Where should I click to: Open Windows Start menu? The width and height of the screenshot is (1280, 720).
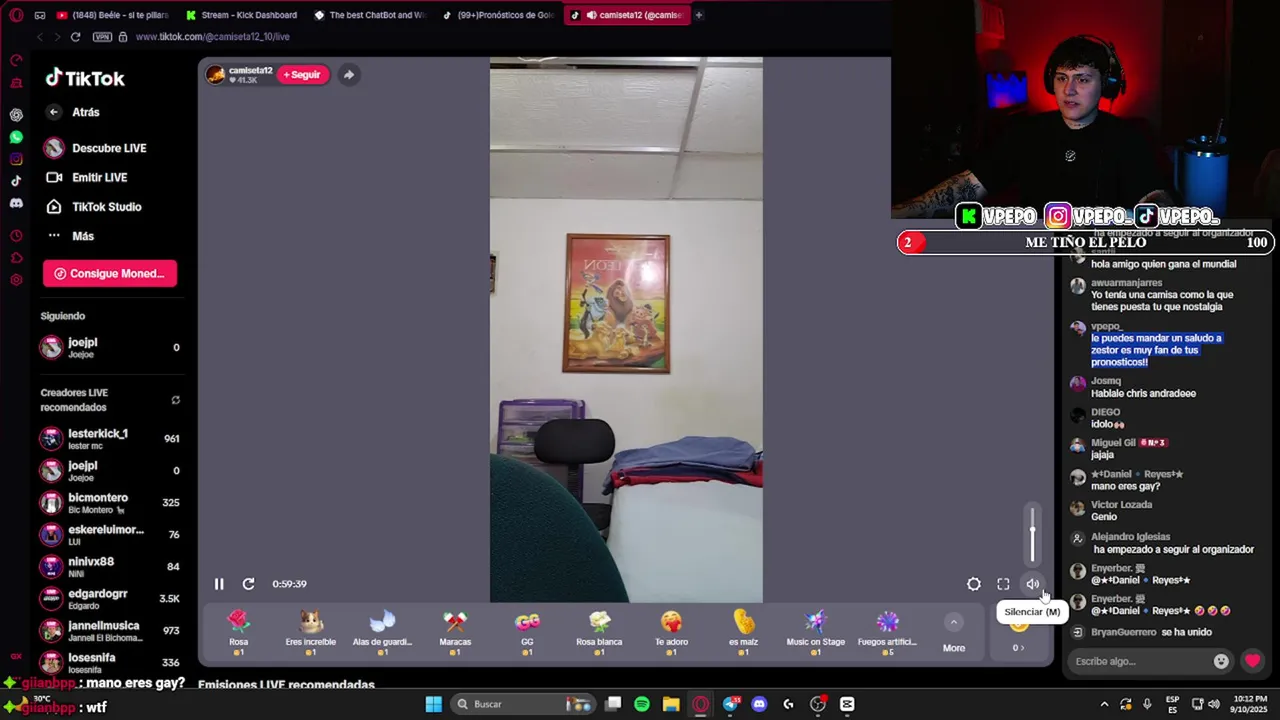tap(433, 704)
